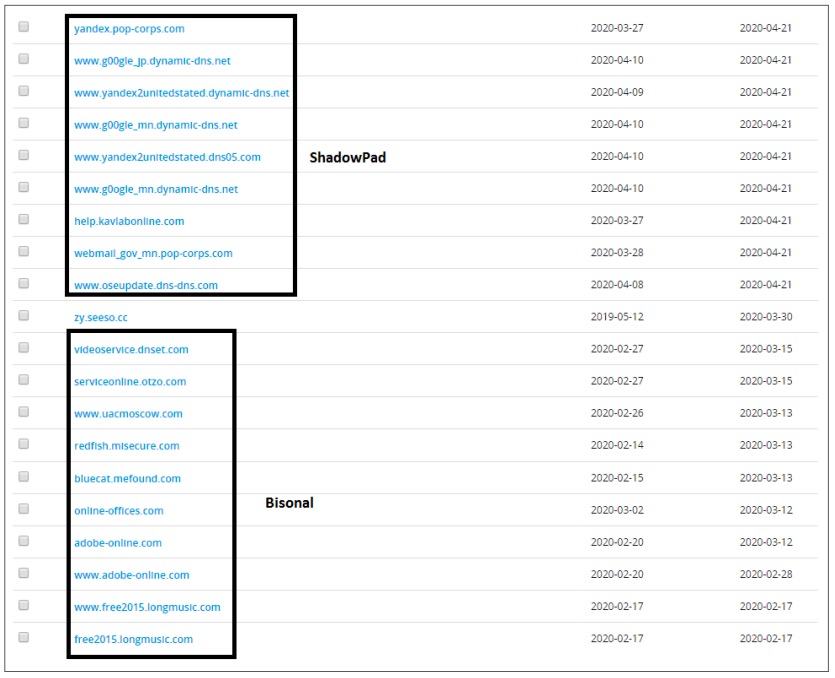Open the videoservice.dnset.com link
This screenshot has height=678, width=835.
(x=132, y=349)
